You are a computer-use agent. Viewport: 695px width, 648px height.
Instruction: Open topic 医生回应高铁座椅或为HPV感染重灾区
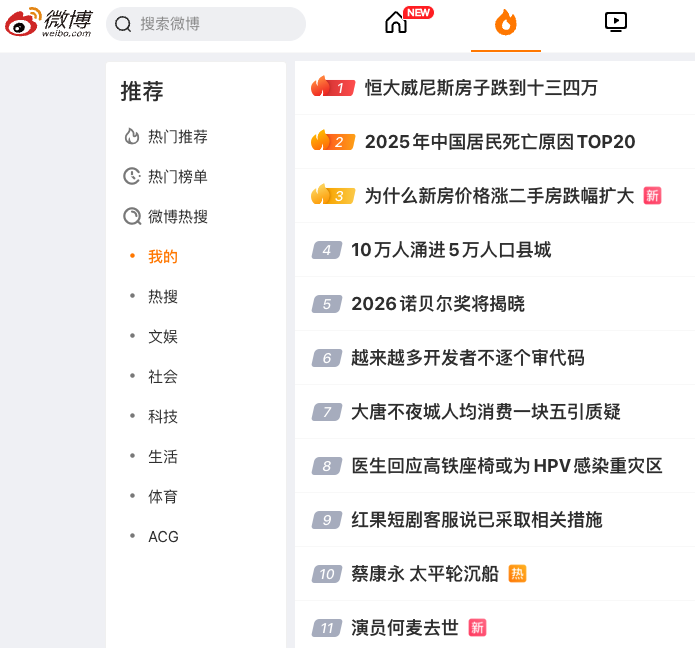pos(507,466)
